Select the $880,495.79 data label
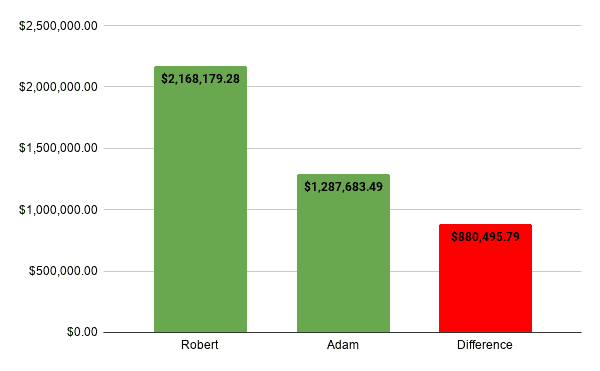 point(485,237)
